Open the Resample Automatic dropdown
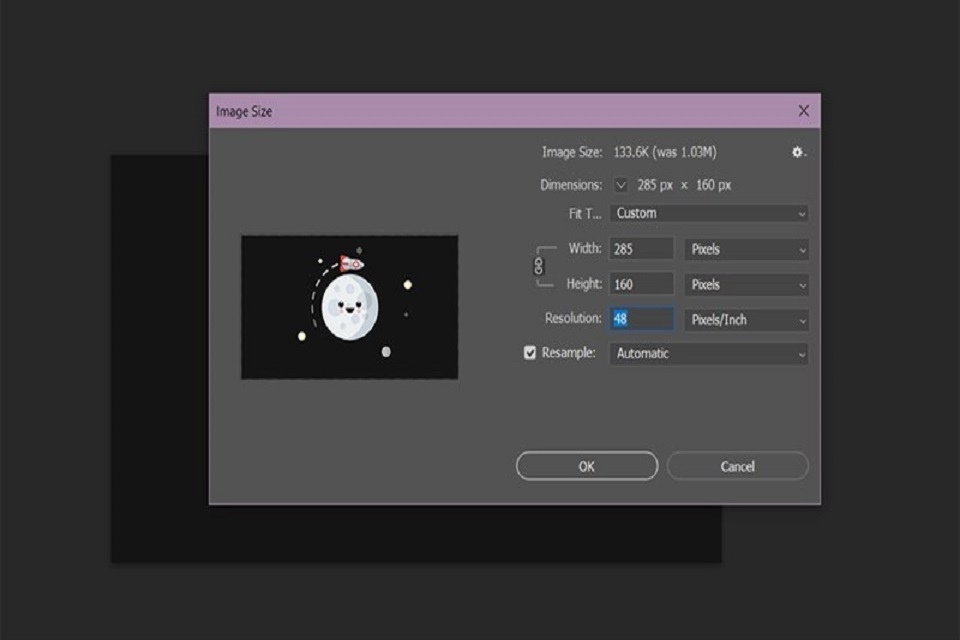The height and width of the screenshot is (640, 960). point(709,353)
